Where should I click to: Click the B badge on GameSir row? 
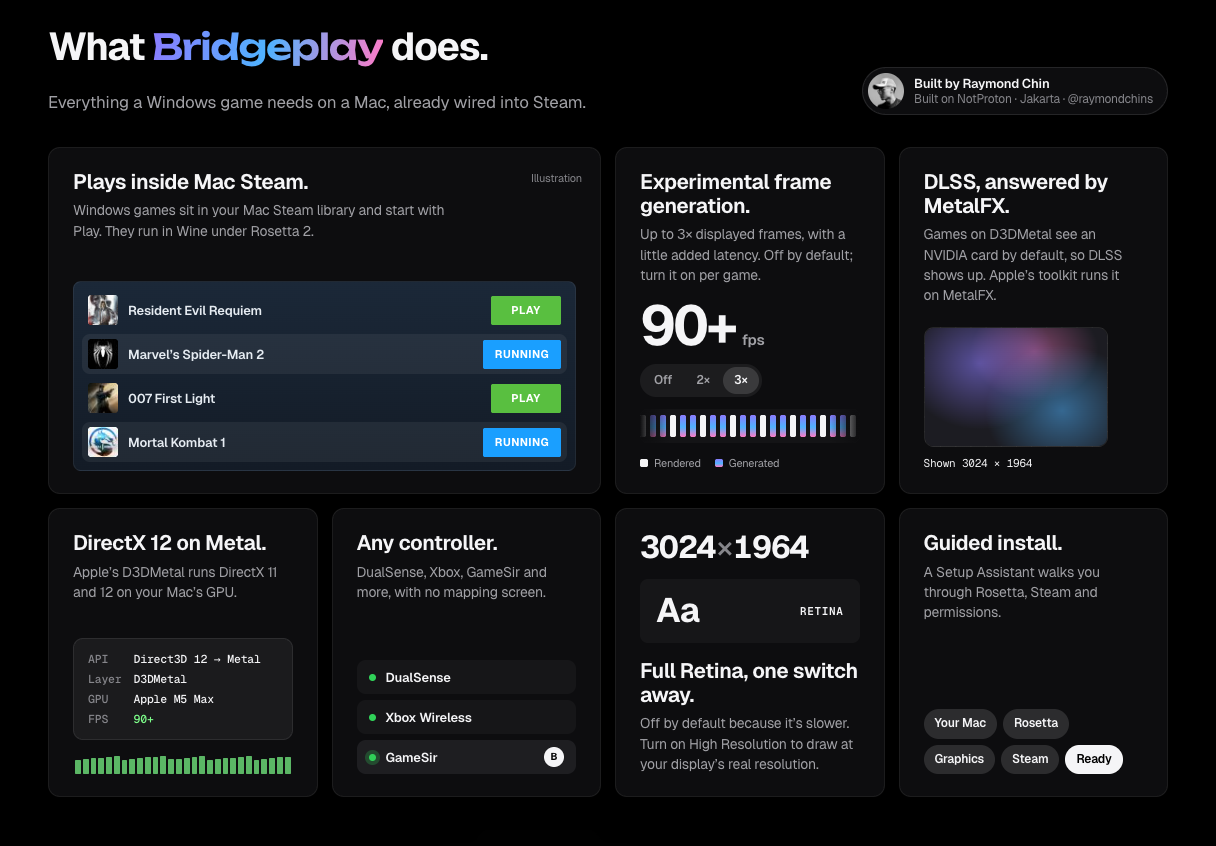click(x=554, y=757)
